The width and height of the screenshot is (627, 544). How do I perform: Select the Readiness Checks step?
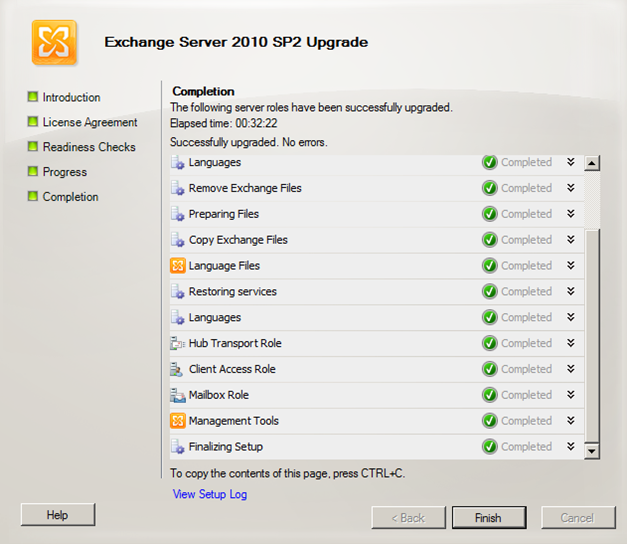[82, 147]
